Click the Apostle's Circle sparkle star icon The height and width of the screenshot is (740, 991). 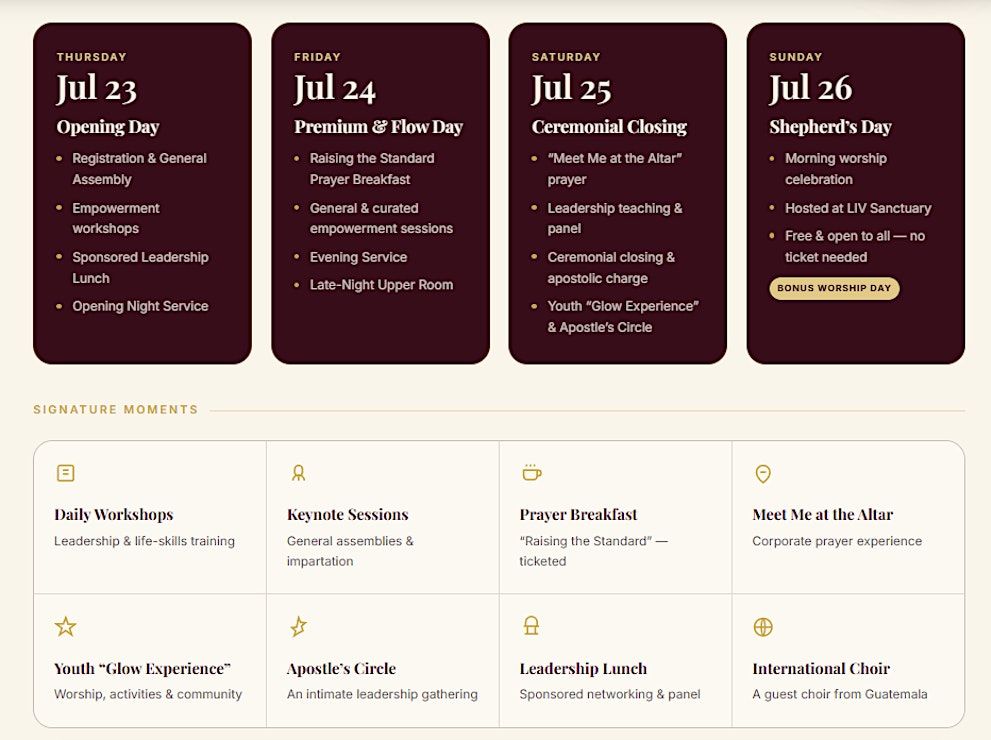coord(298,626)
